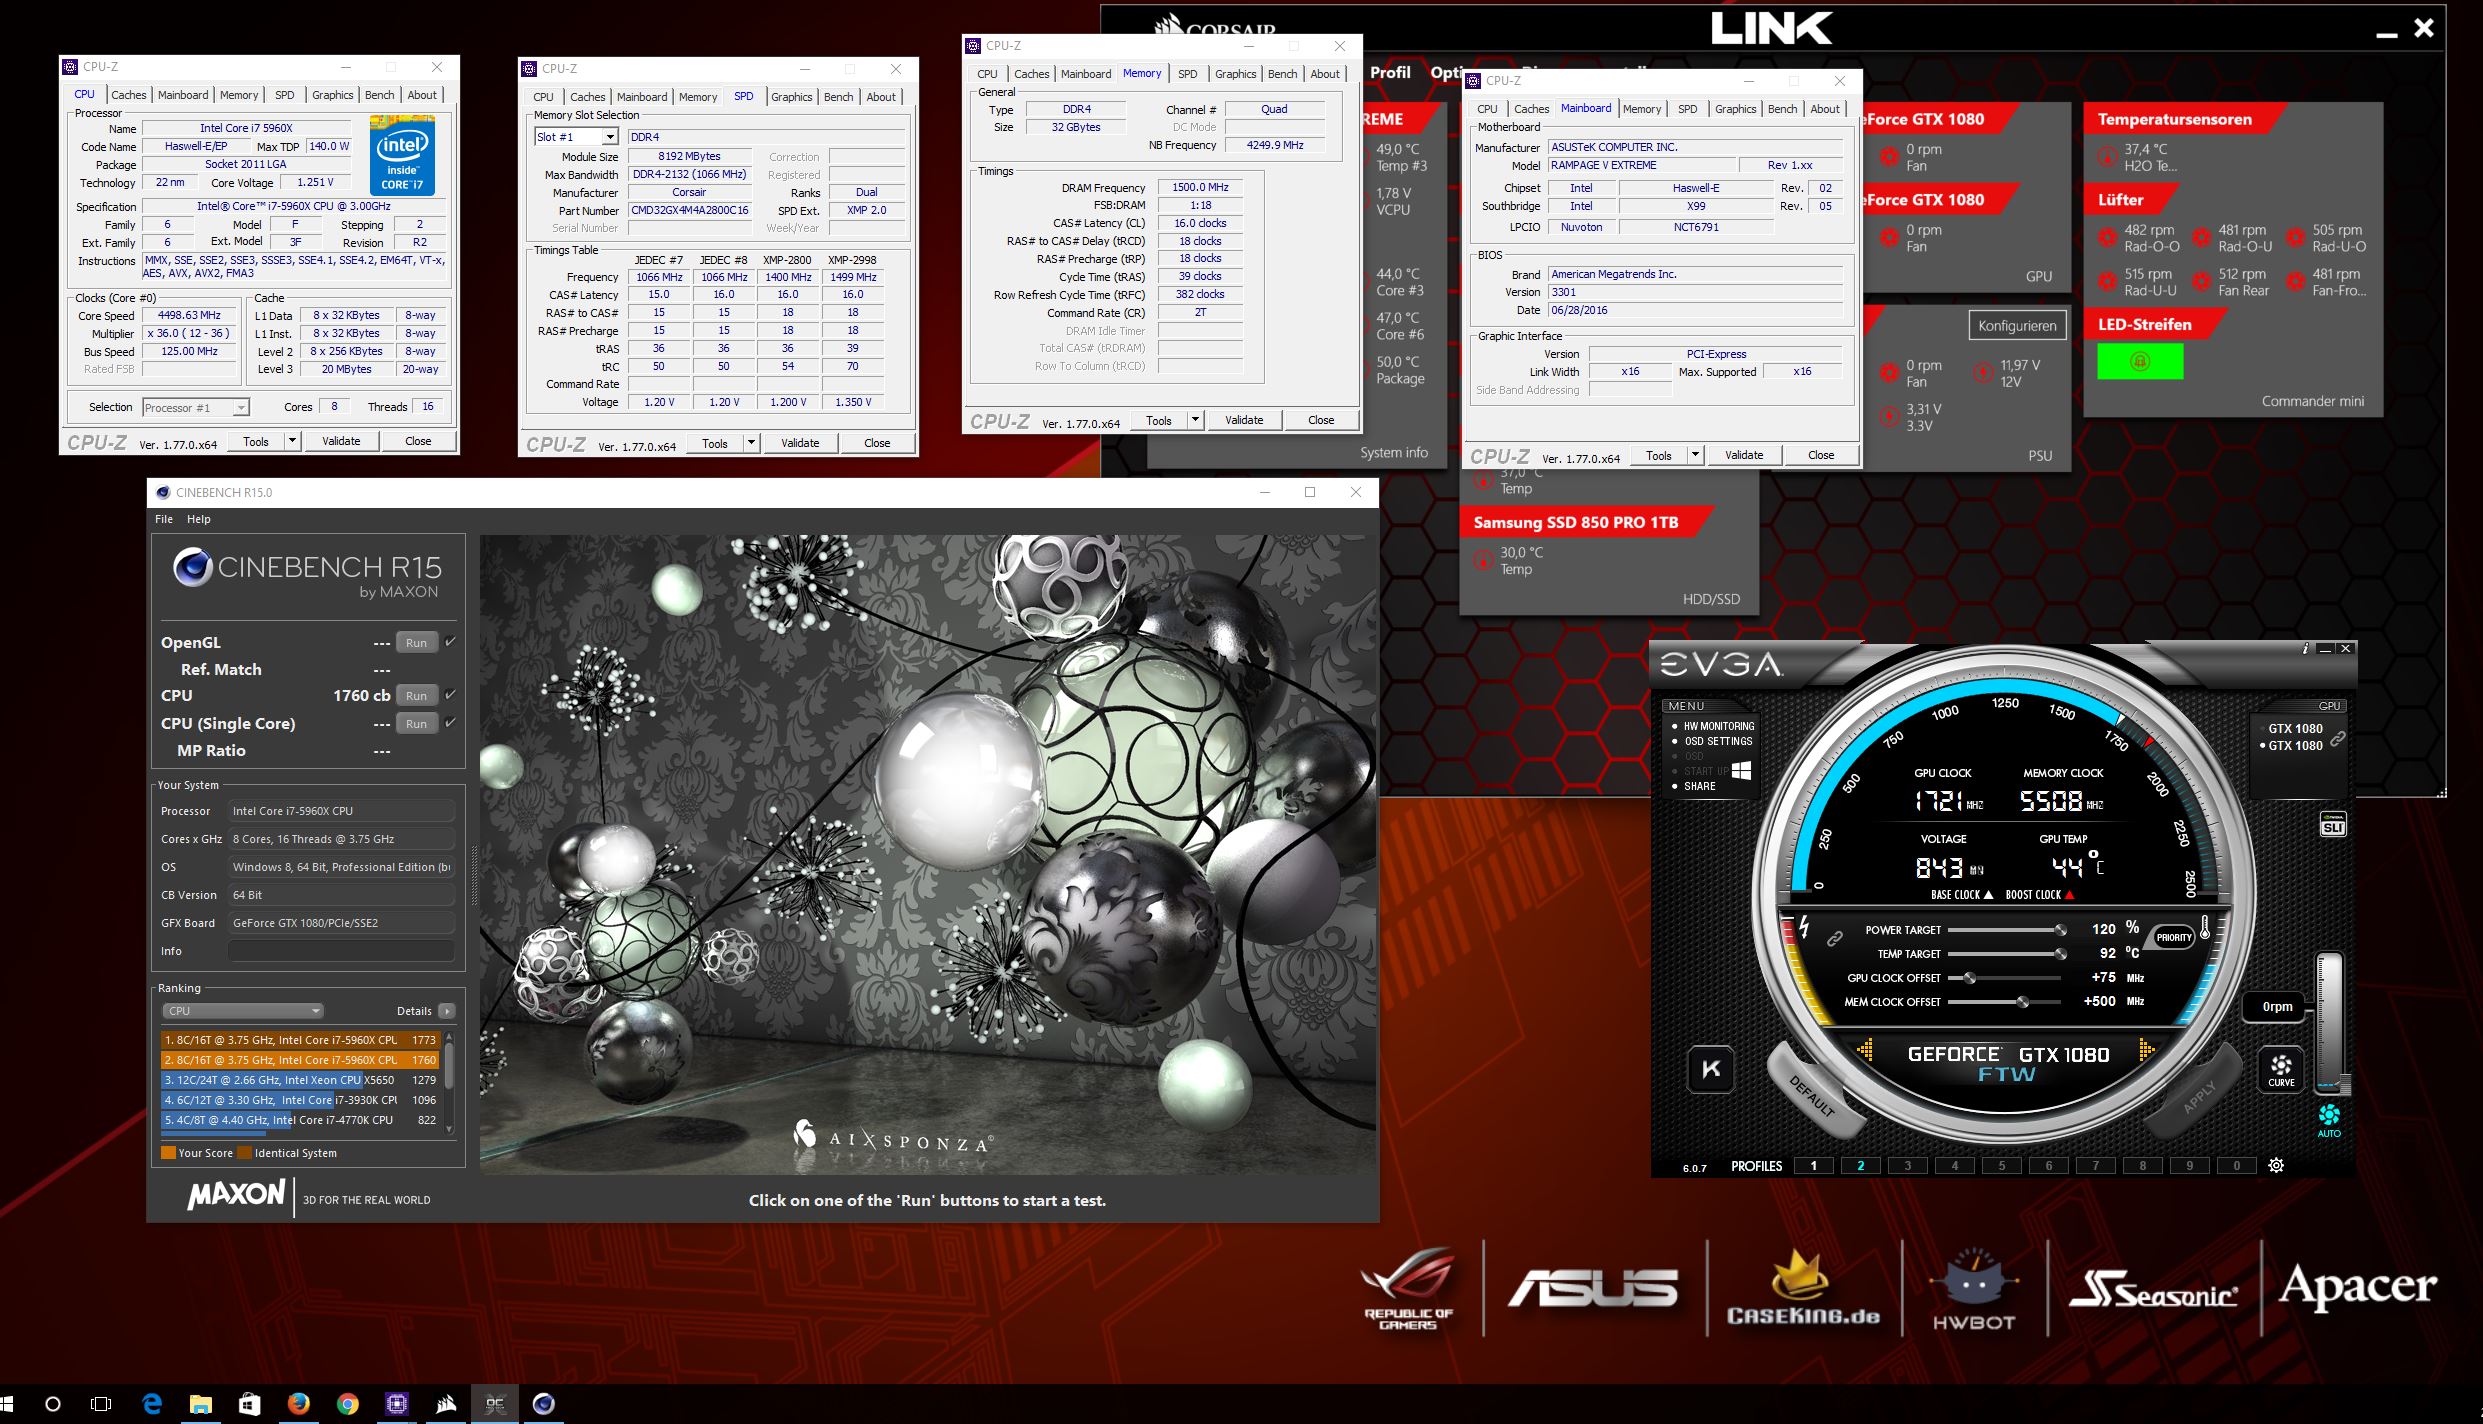Click the EVGA fan speed vertical slider
Screen dimensions: 2483x1424
2329,1022
